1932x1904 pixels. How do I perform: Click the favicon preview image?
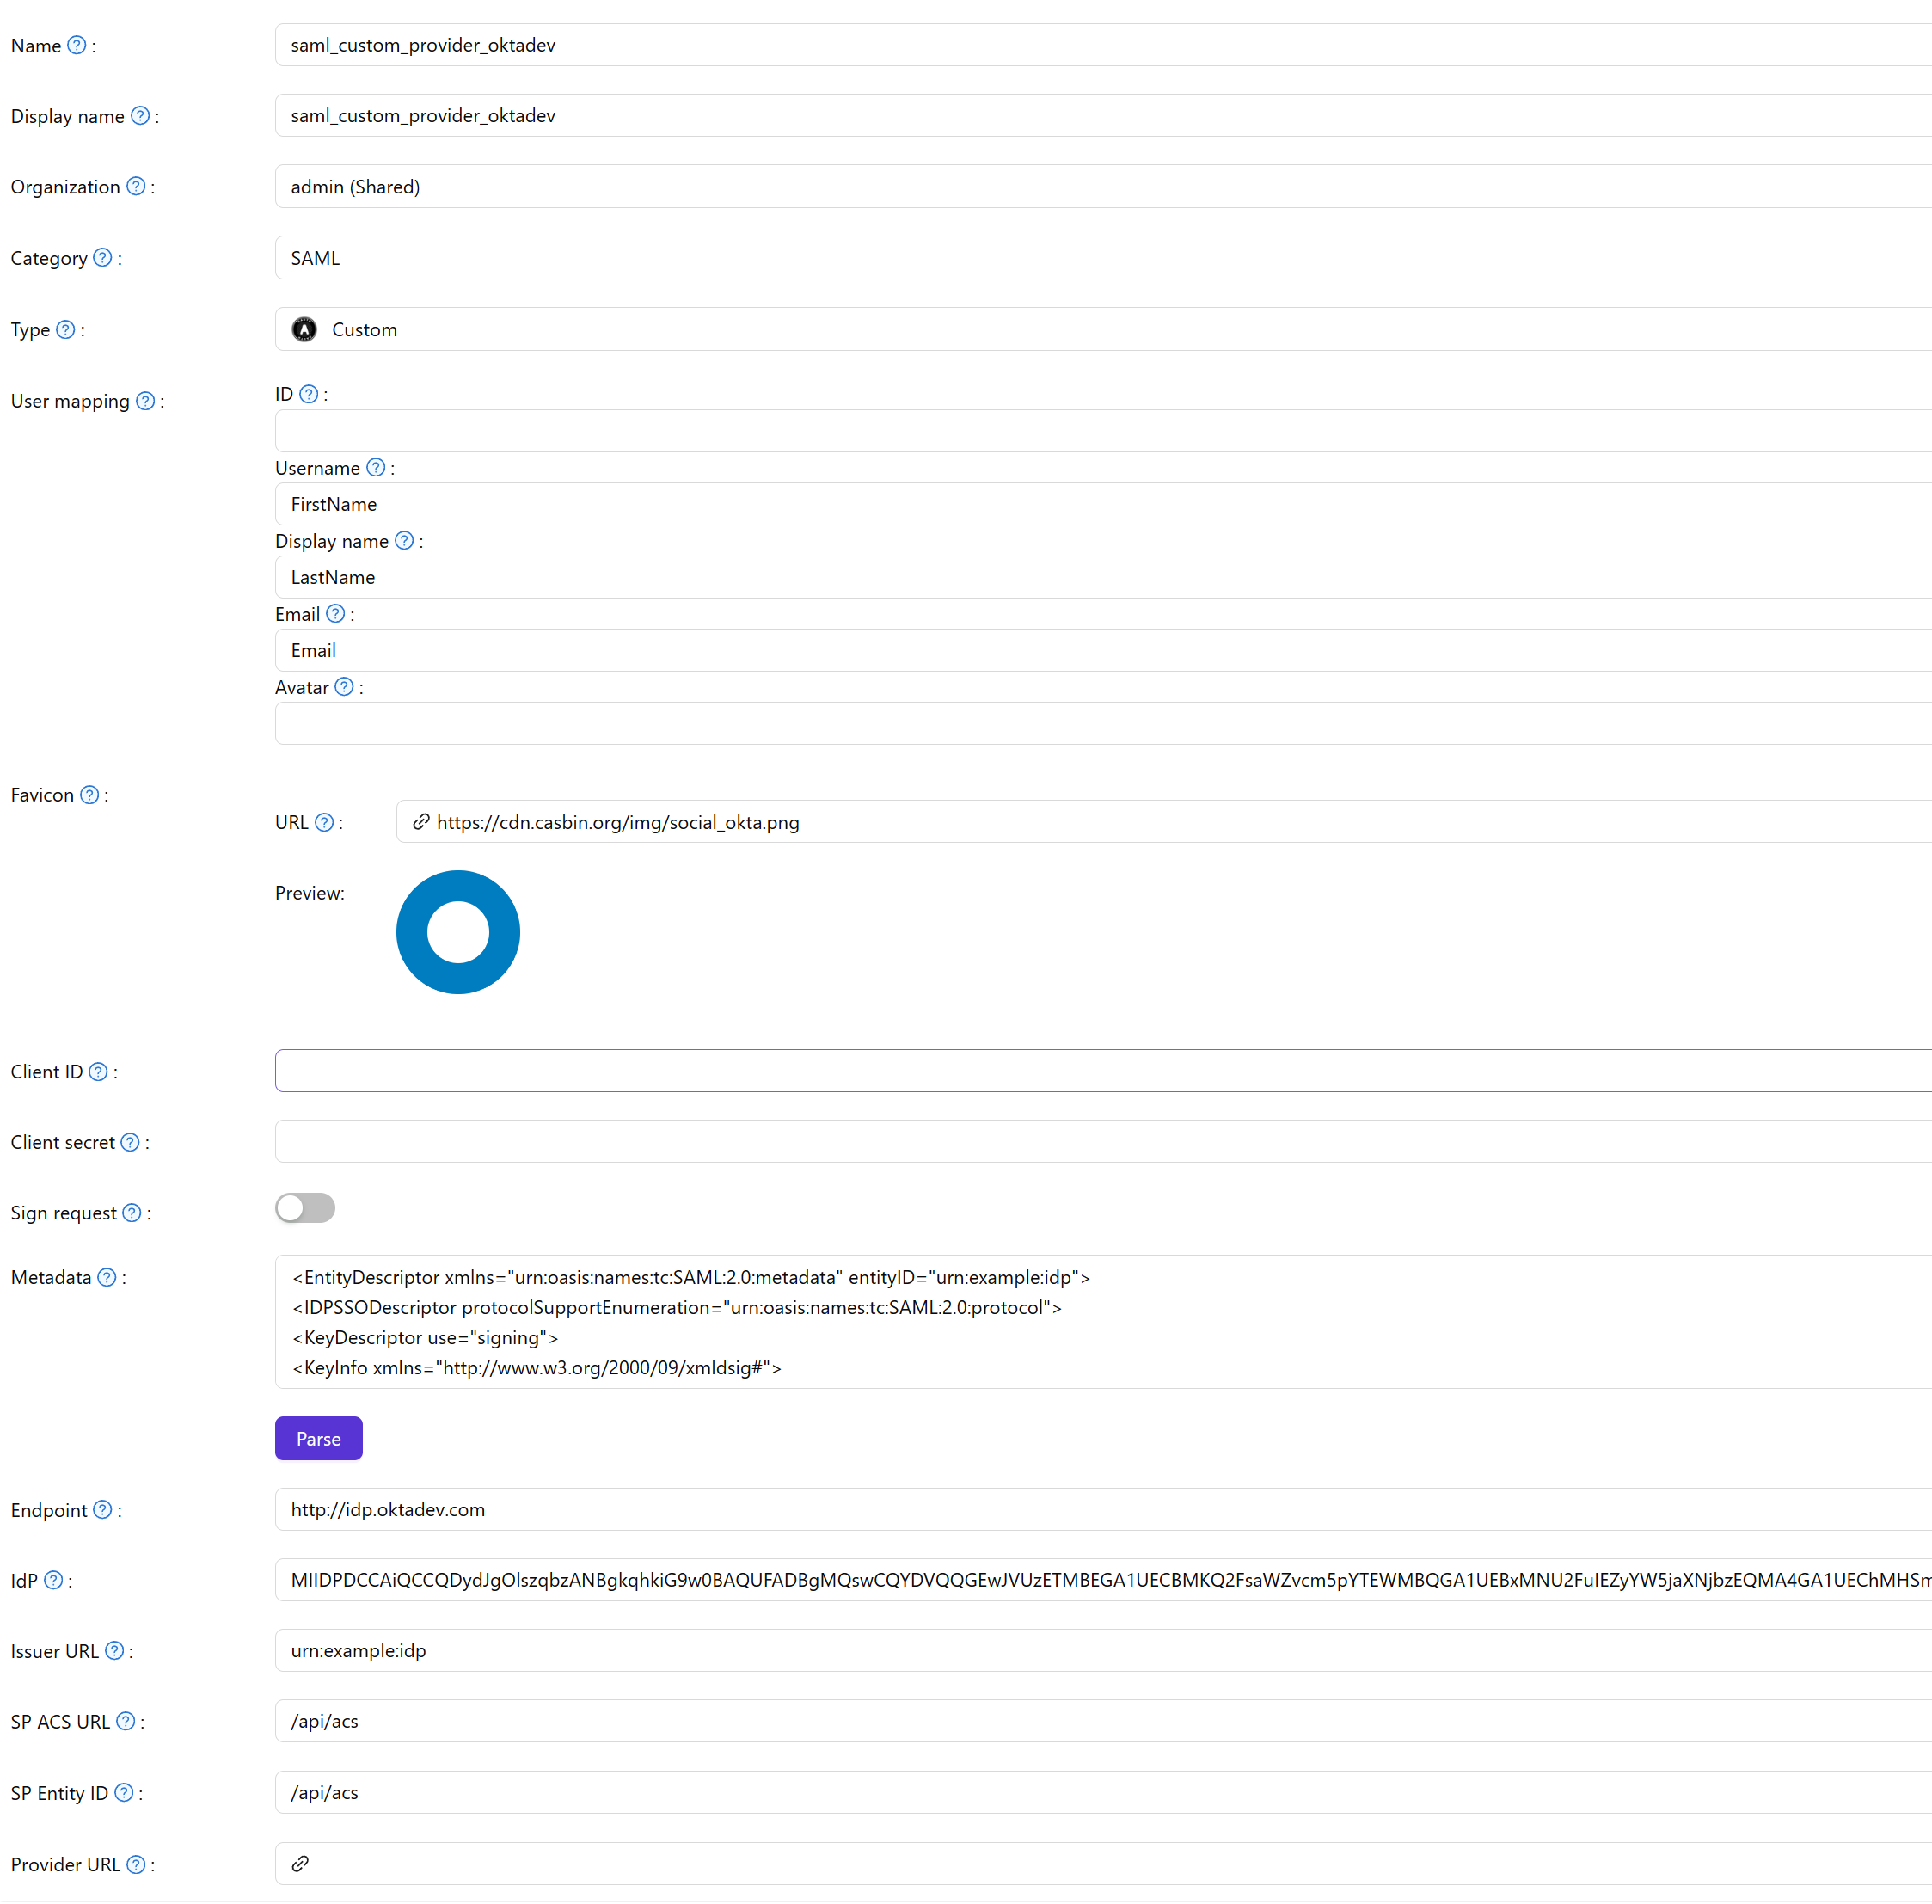click(458, 931)
